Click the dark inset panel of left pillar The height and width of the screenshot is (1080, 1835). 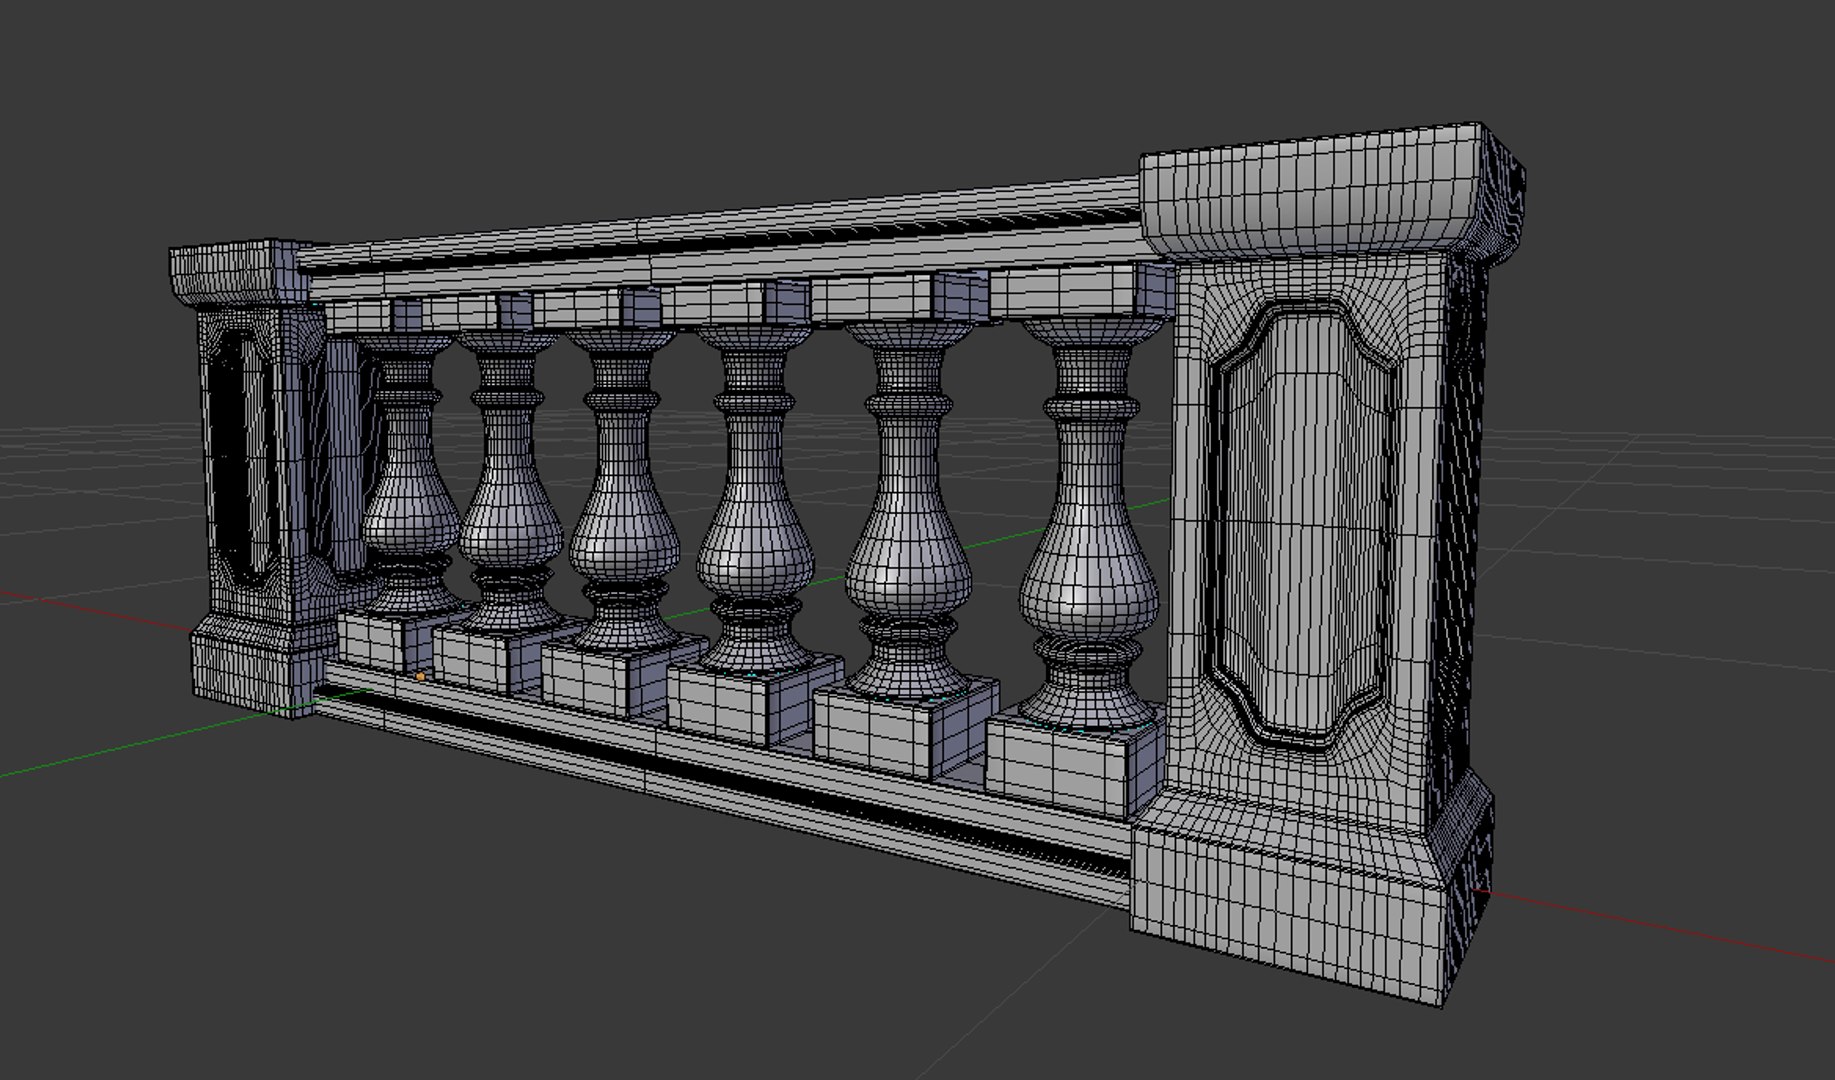[x=240, y=456]
